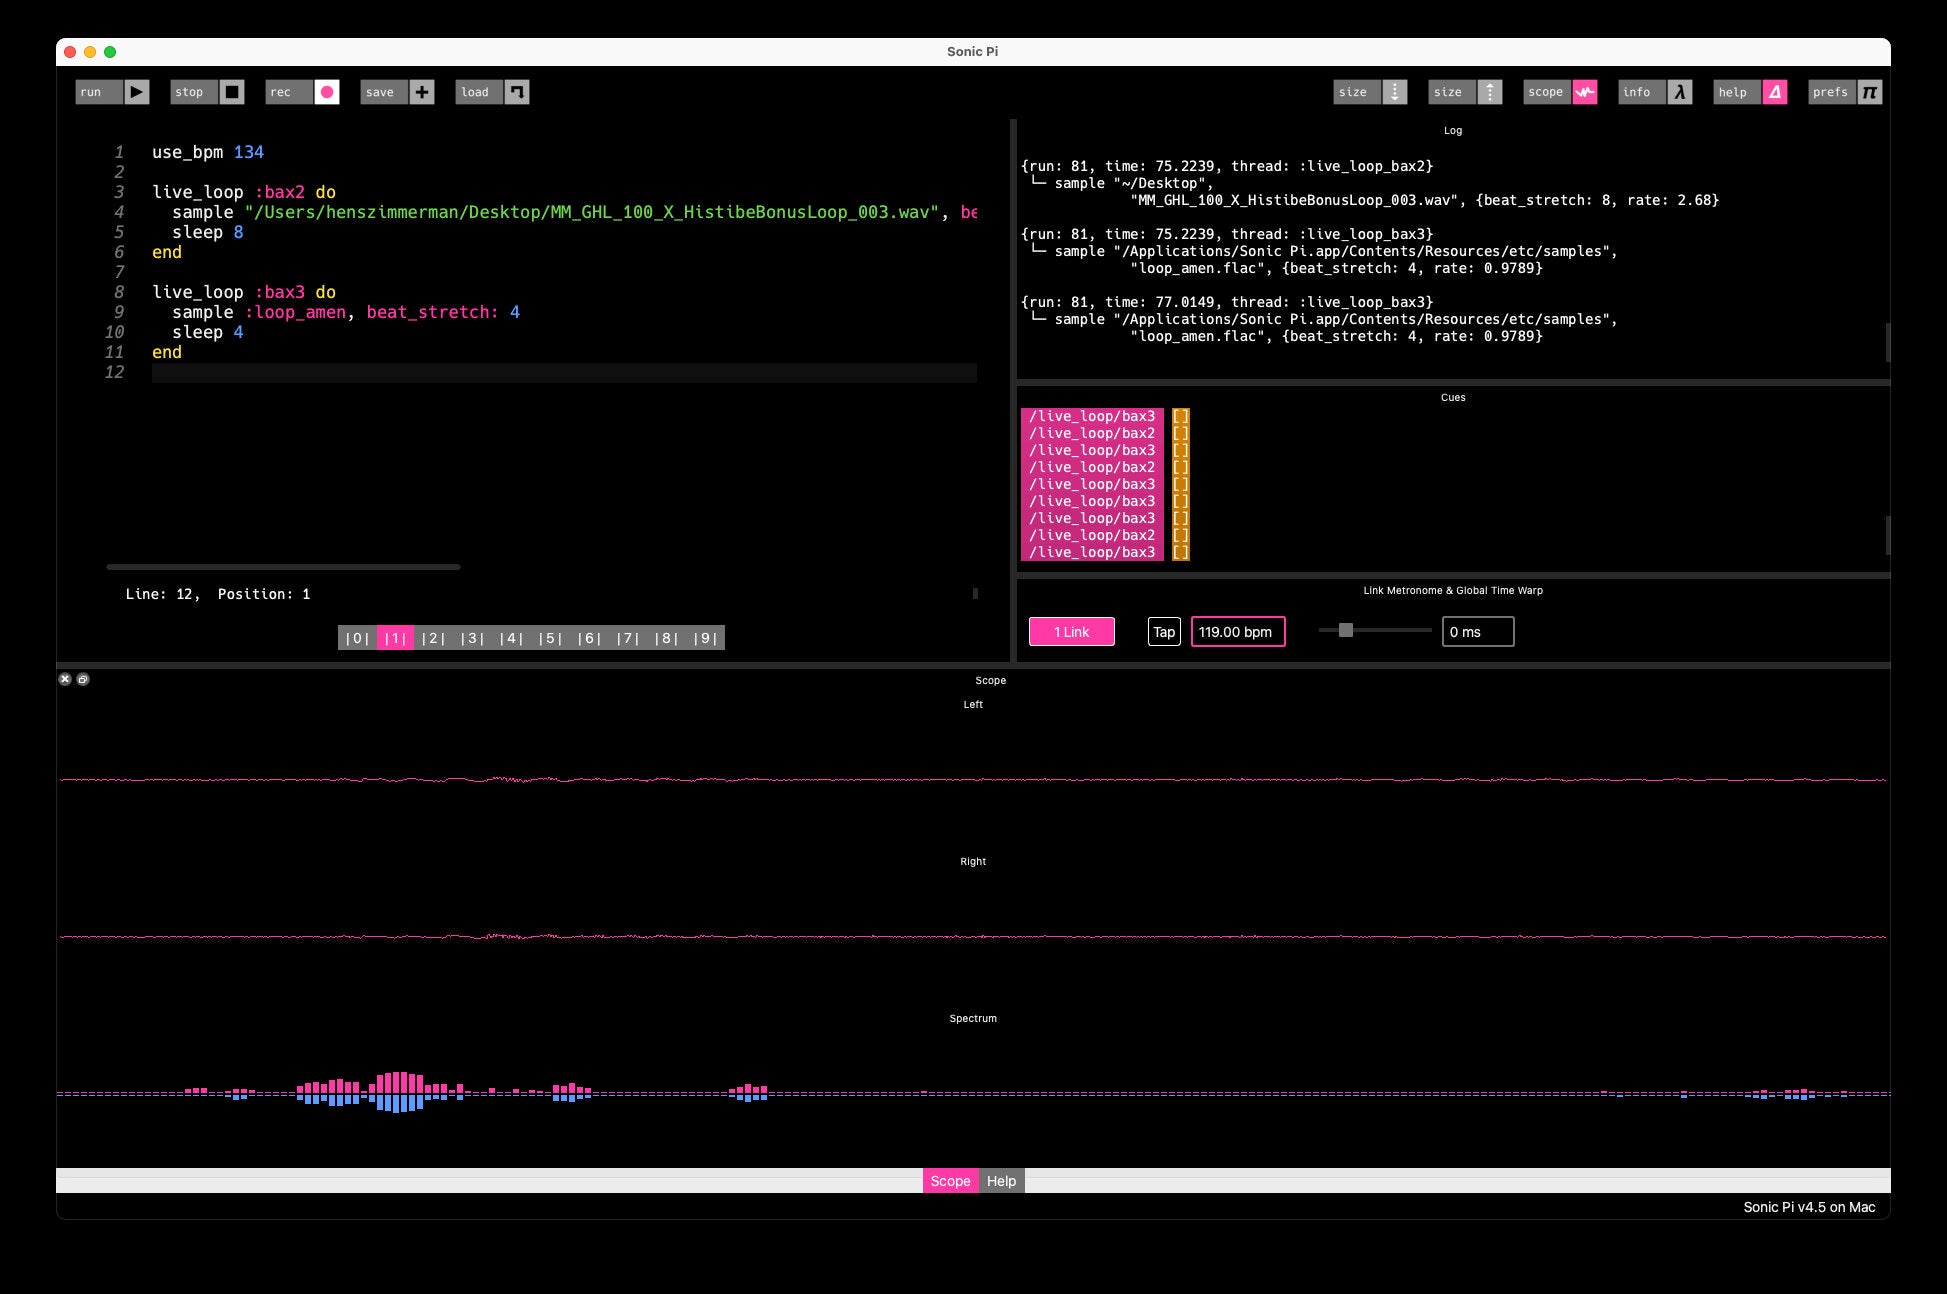Decrease text size with first size icon

(1395, 92)
